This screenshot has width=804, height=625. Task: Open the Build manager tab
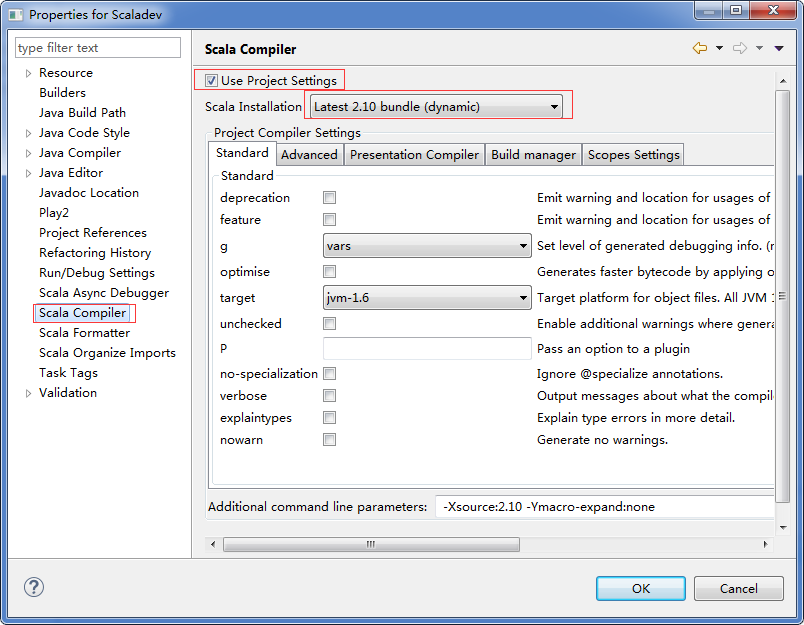tap(533, 155)
